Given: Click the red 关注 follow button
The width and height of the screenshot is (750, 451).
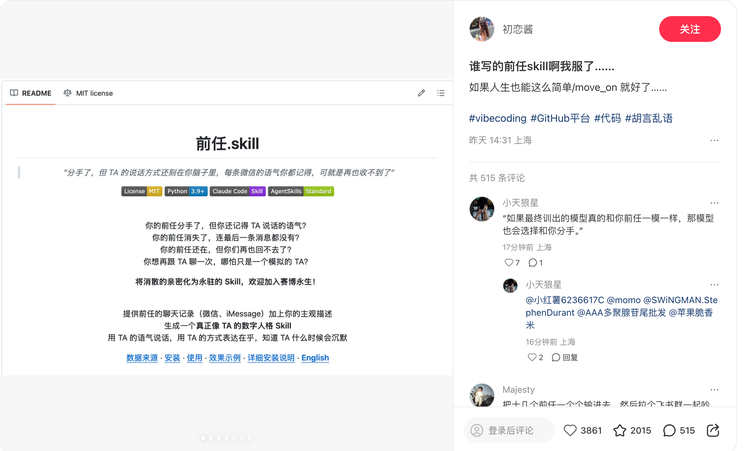Looking at the screenshot, I should pyautogui.click(x=689, y=29).
